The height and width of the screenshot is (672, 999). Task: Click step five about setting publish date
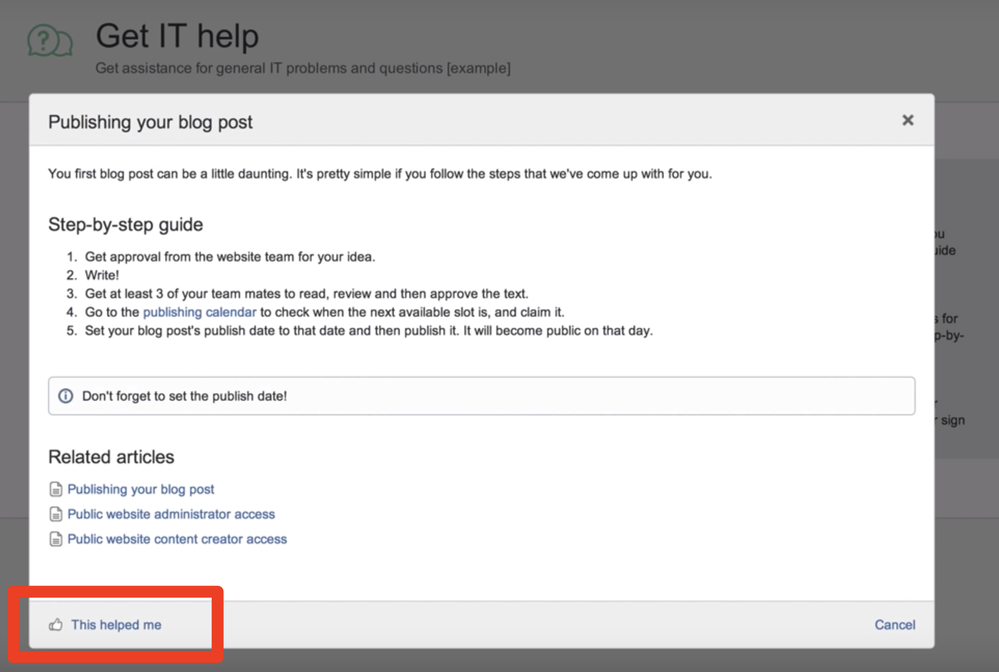(x=369, y=331)
